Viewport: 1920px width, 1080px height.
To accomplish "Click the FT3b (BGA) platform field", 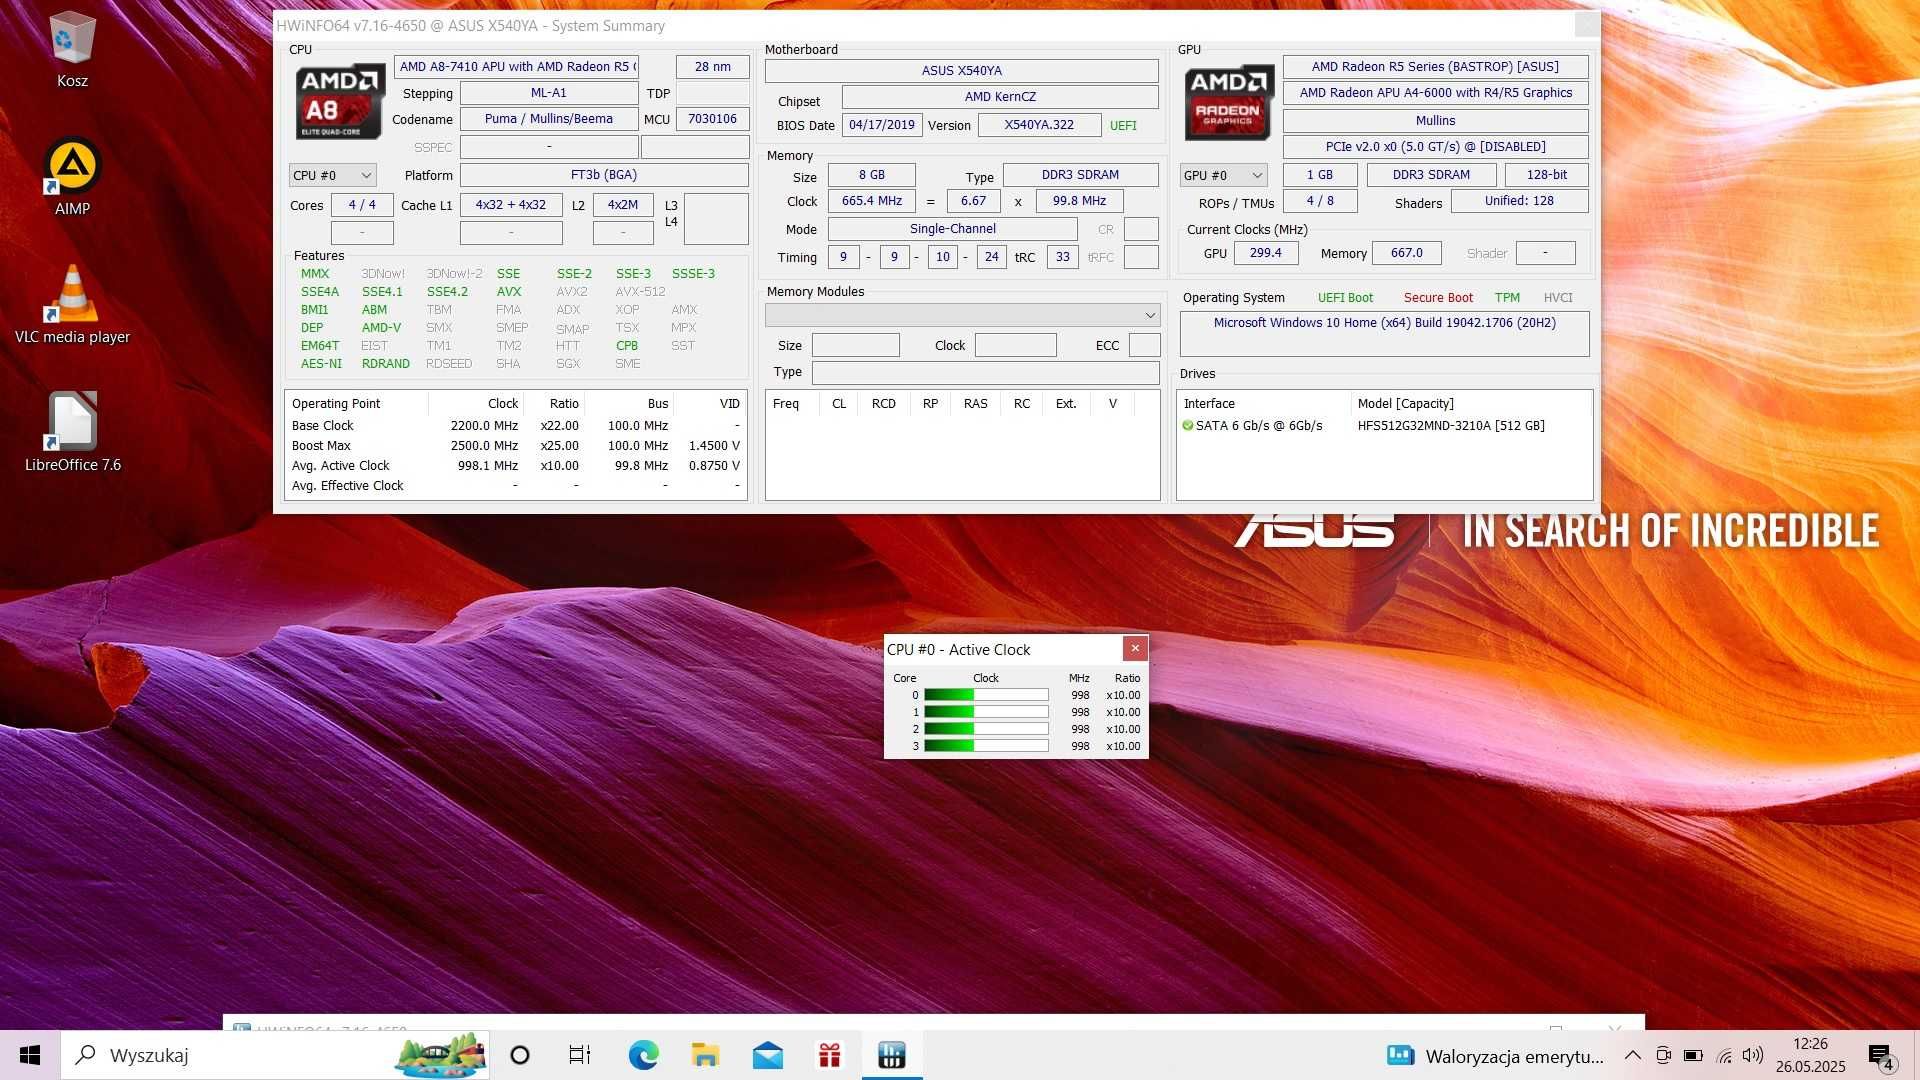I will [x=604, y=175].
